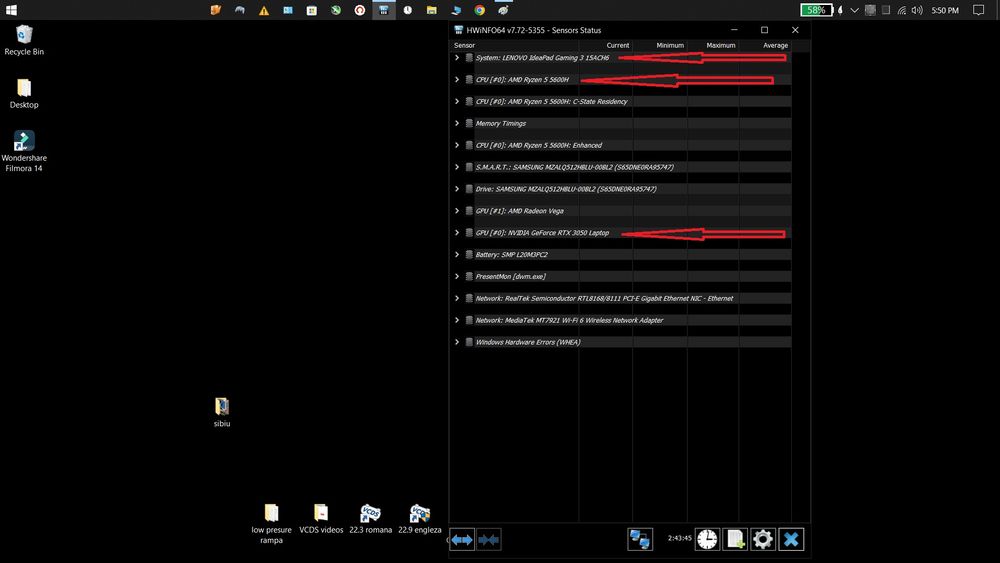
Task: Expand the Battery: SMP L20M3PC2 group
Action: (457, 254)
